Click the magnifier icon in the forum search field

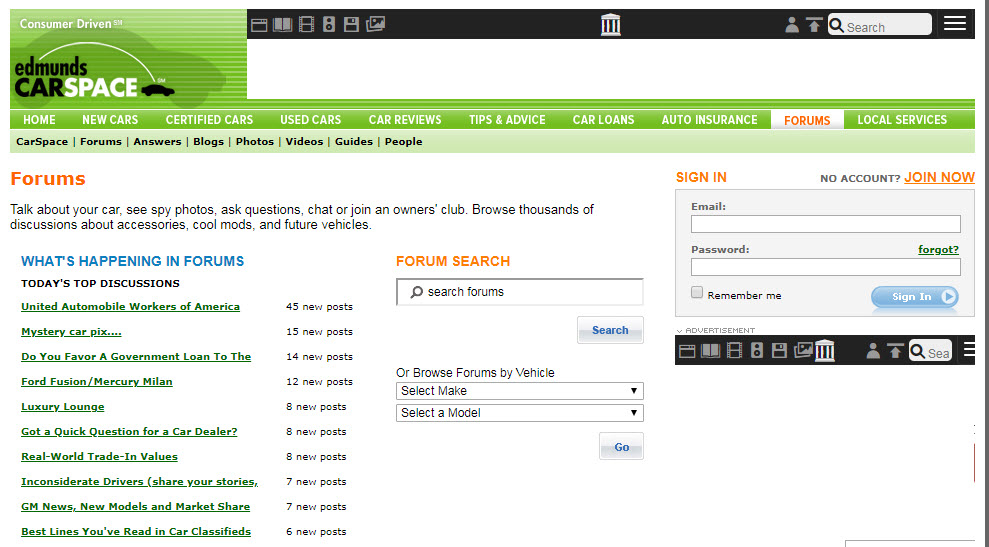click(416, 292)
